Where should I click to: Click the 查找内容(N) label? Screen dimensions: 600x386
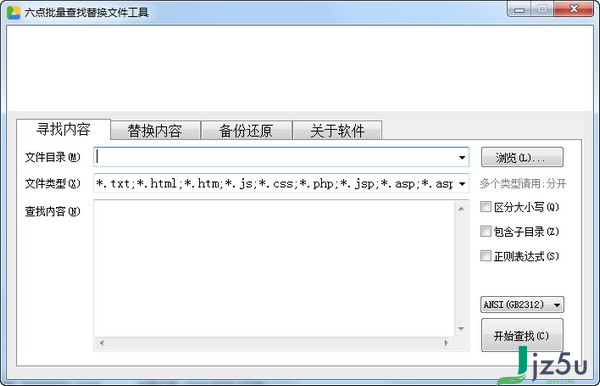coord(53,211)
